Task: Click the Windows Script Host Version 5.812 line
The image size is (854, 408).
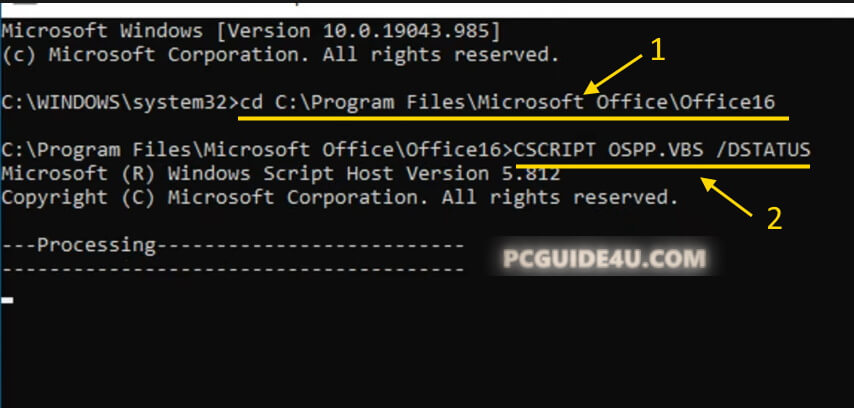Action: (x=281, y=175)
